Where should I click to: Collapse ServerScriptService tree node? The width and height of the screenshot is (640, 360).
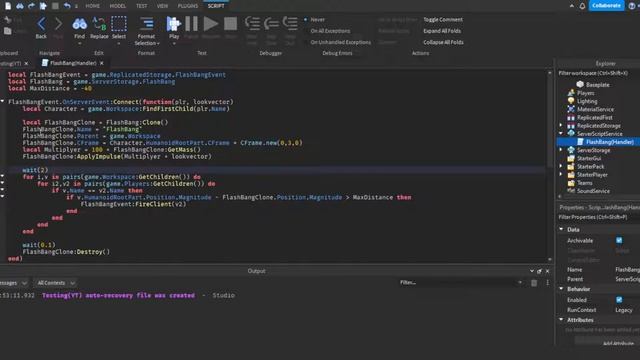(x=561, y=133)
